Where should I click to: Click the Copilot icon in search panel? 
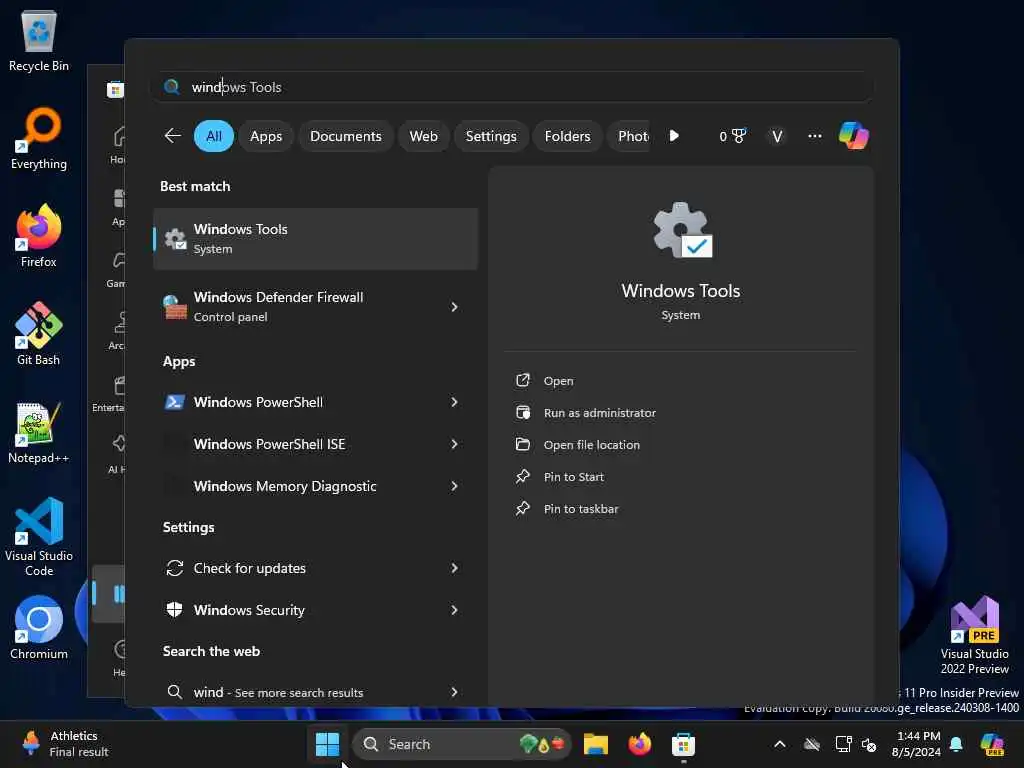[x=854, y=136]
